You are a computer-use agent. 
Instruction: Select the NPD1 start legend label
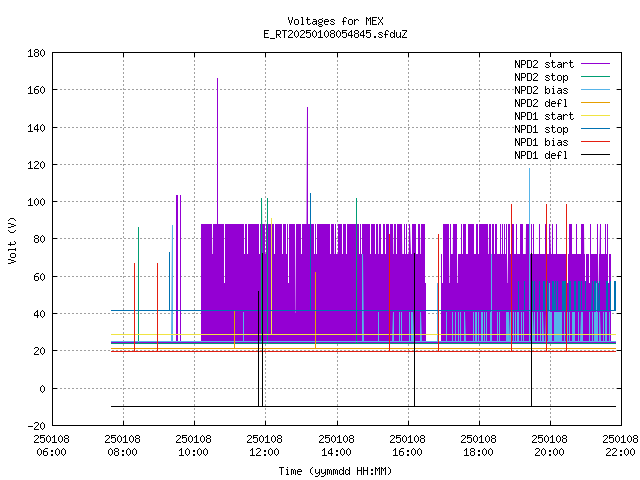[x=544, y=116]
